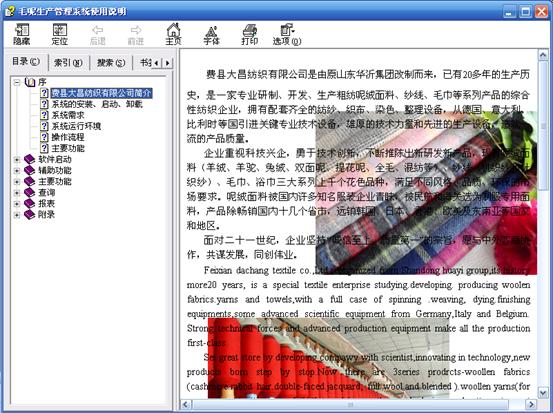Click the page icon beside 系统需求
The image size is (553, 413).
[x=44, y=115]
